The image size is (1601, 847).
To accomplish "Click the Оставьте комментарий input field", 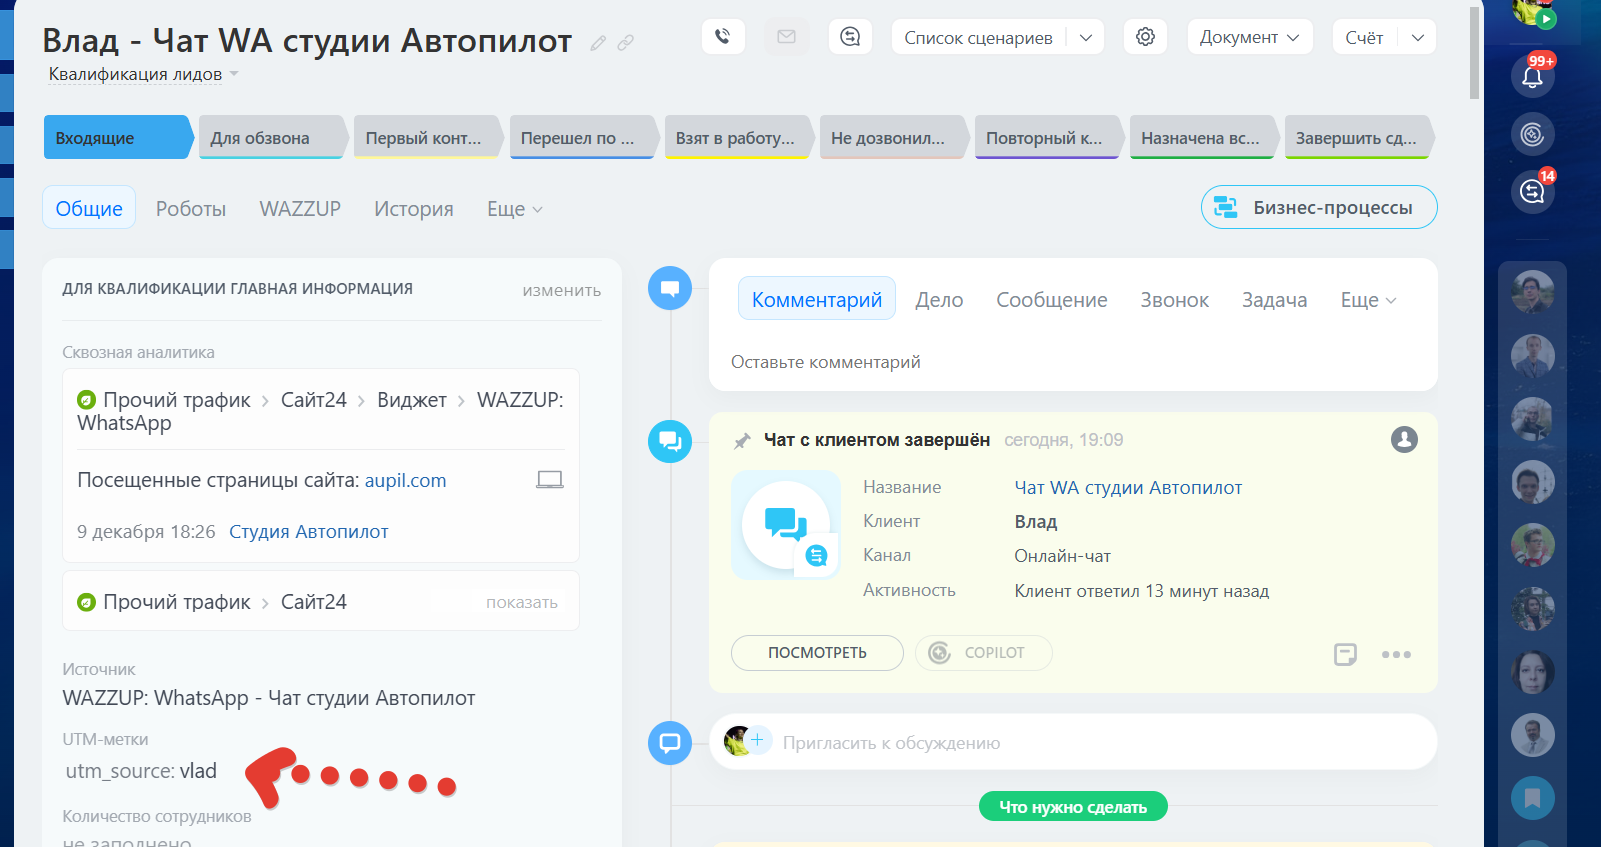I will click(x=1072, y=362).
